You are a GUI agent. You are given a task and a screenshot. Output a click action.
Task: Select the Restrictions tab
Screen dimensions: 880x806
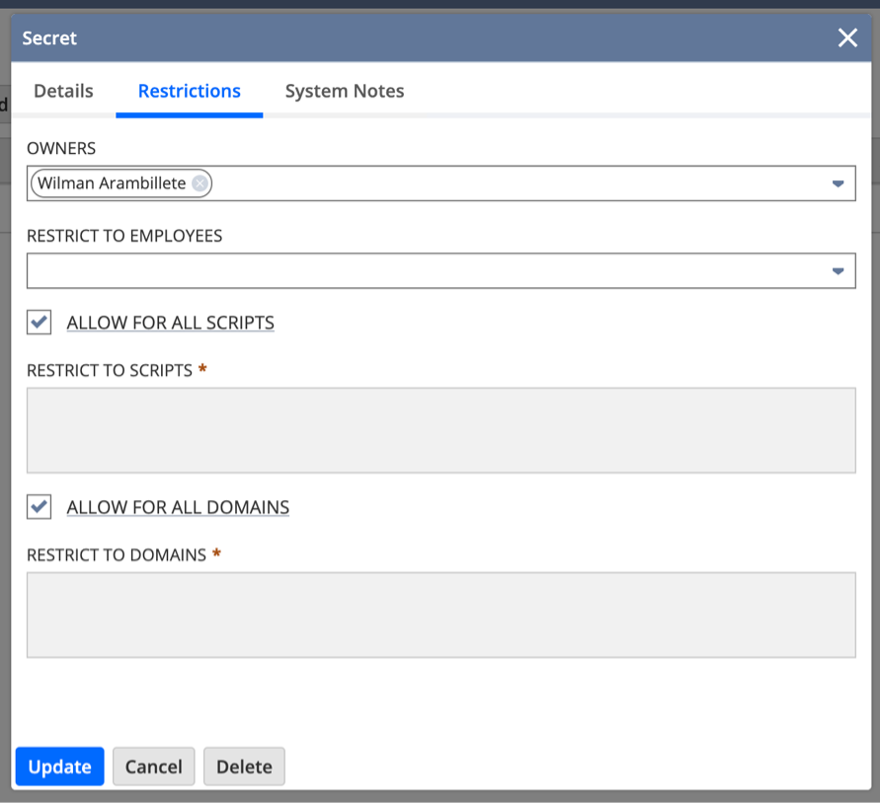189,91
